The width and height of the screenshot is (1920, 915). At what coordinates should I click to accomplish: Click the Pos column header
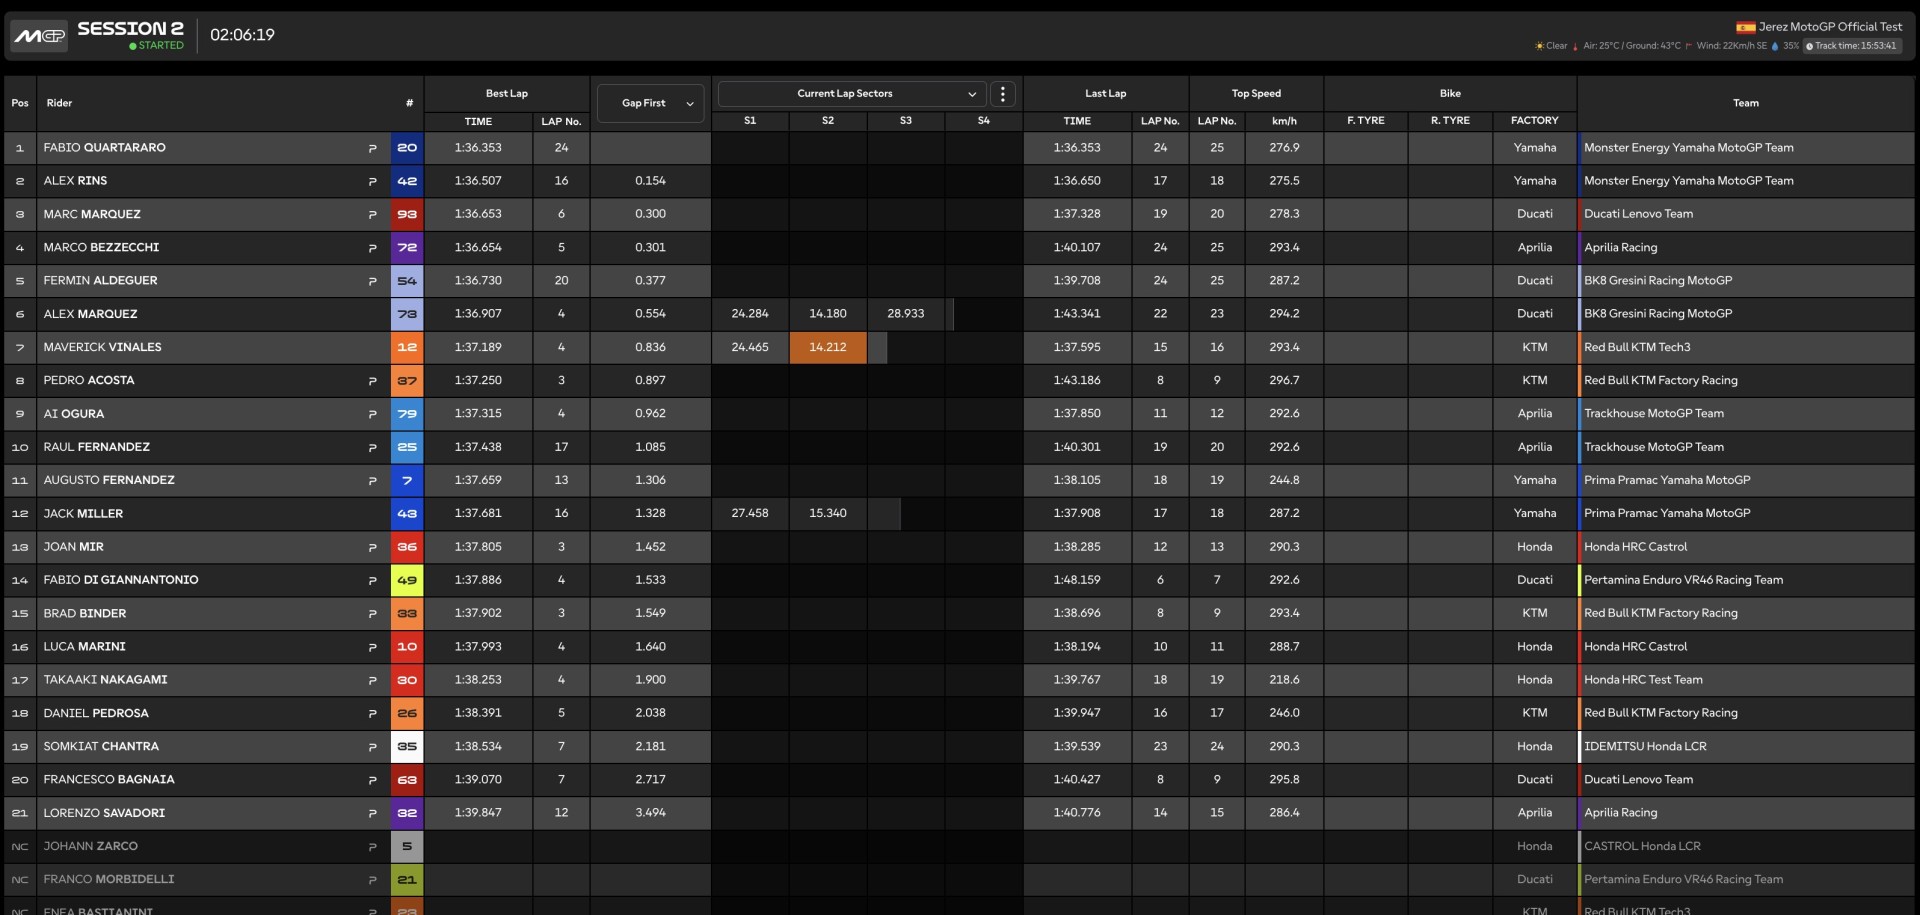click(20, 103)
